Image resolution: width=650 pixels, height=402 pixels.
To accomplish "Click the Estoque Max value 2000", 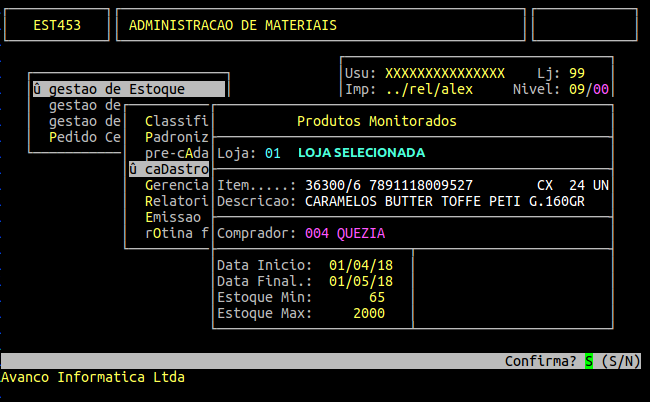I will 369,313.
